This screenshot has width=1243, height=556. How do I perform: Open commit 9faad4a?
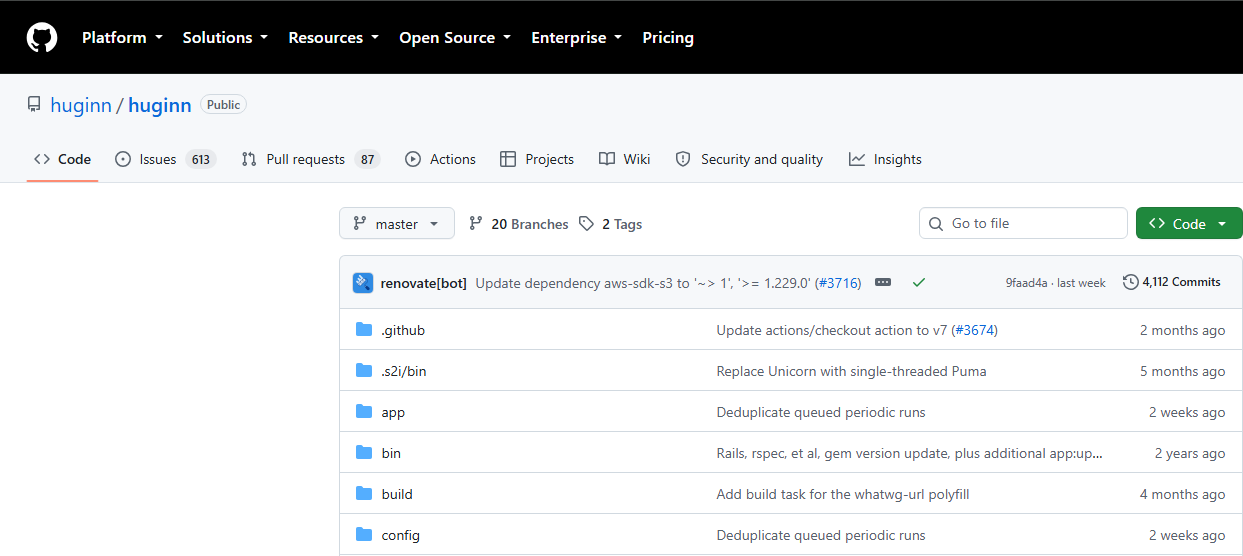click(x=1027, y=283)
